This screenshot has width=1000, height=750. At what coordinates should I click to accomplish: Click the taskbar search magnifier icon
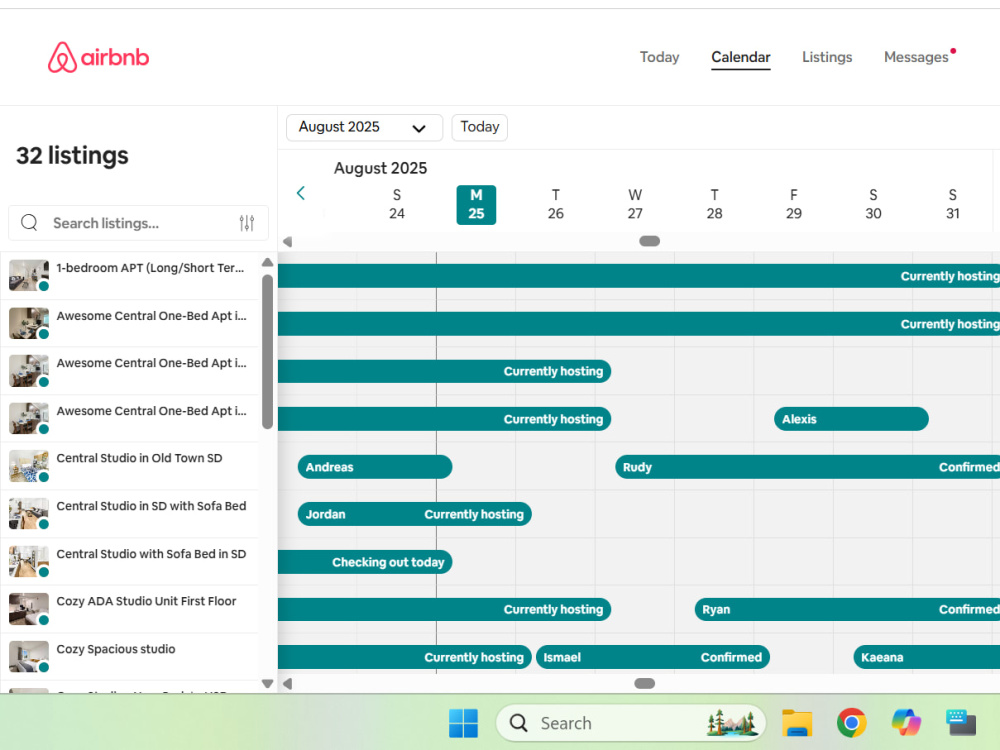click(518, 723)
